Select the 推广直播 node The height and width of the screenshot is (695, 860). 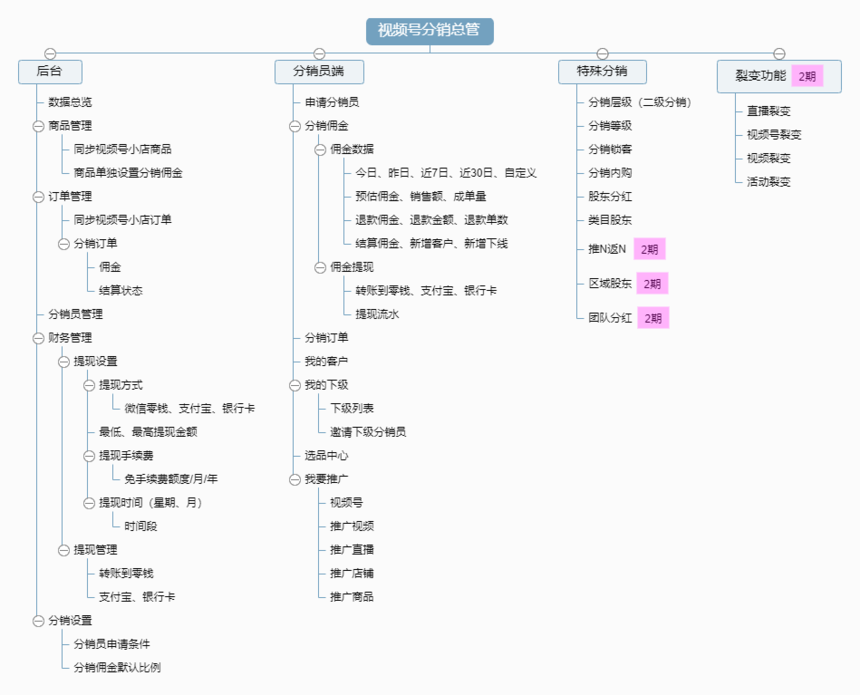352,550
